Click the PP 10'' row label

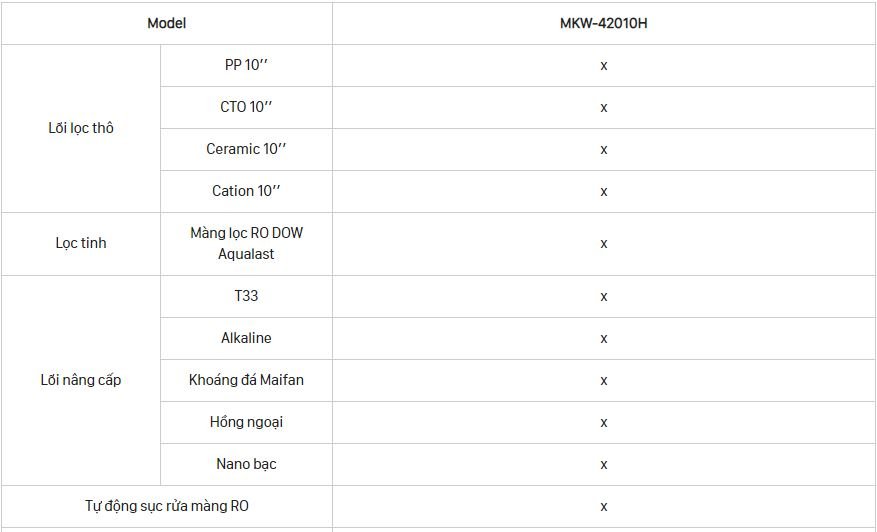click(246, 65)
